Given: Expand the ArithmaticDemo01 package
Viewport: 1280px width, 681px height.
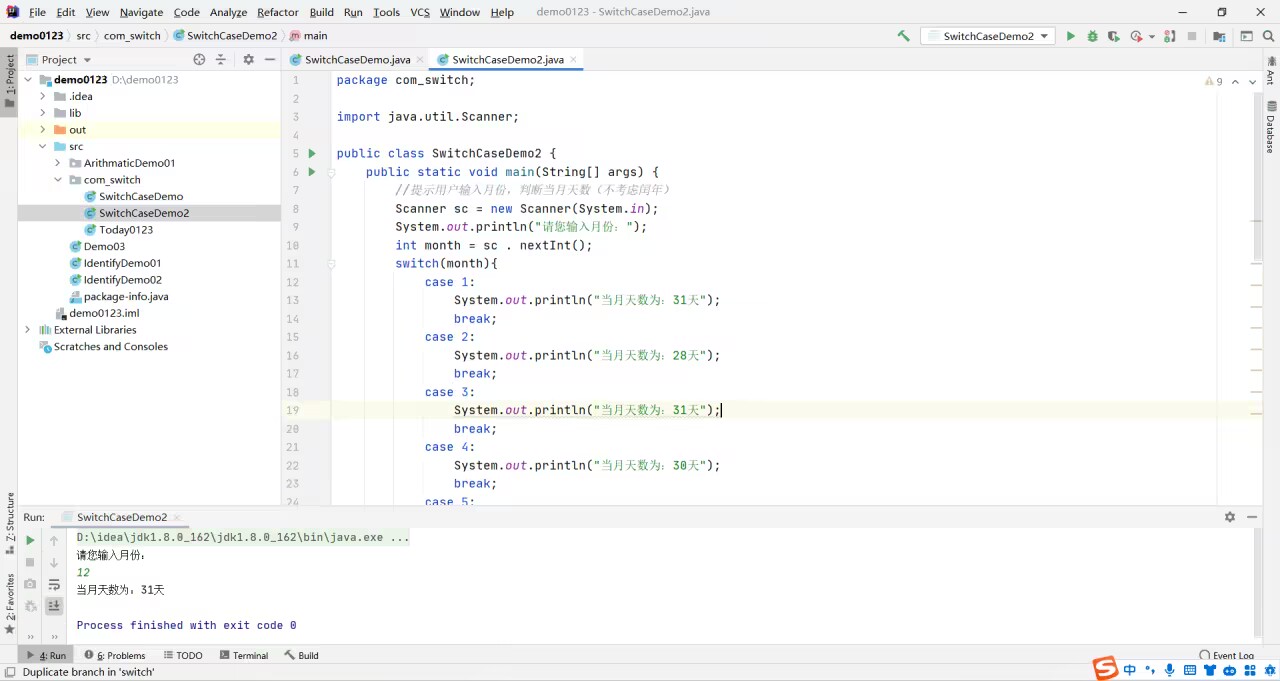Looking at the screenshot, I should [57, 163].
